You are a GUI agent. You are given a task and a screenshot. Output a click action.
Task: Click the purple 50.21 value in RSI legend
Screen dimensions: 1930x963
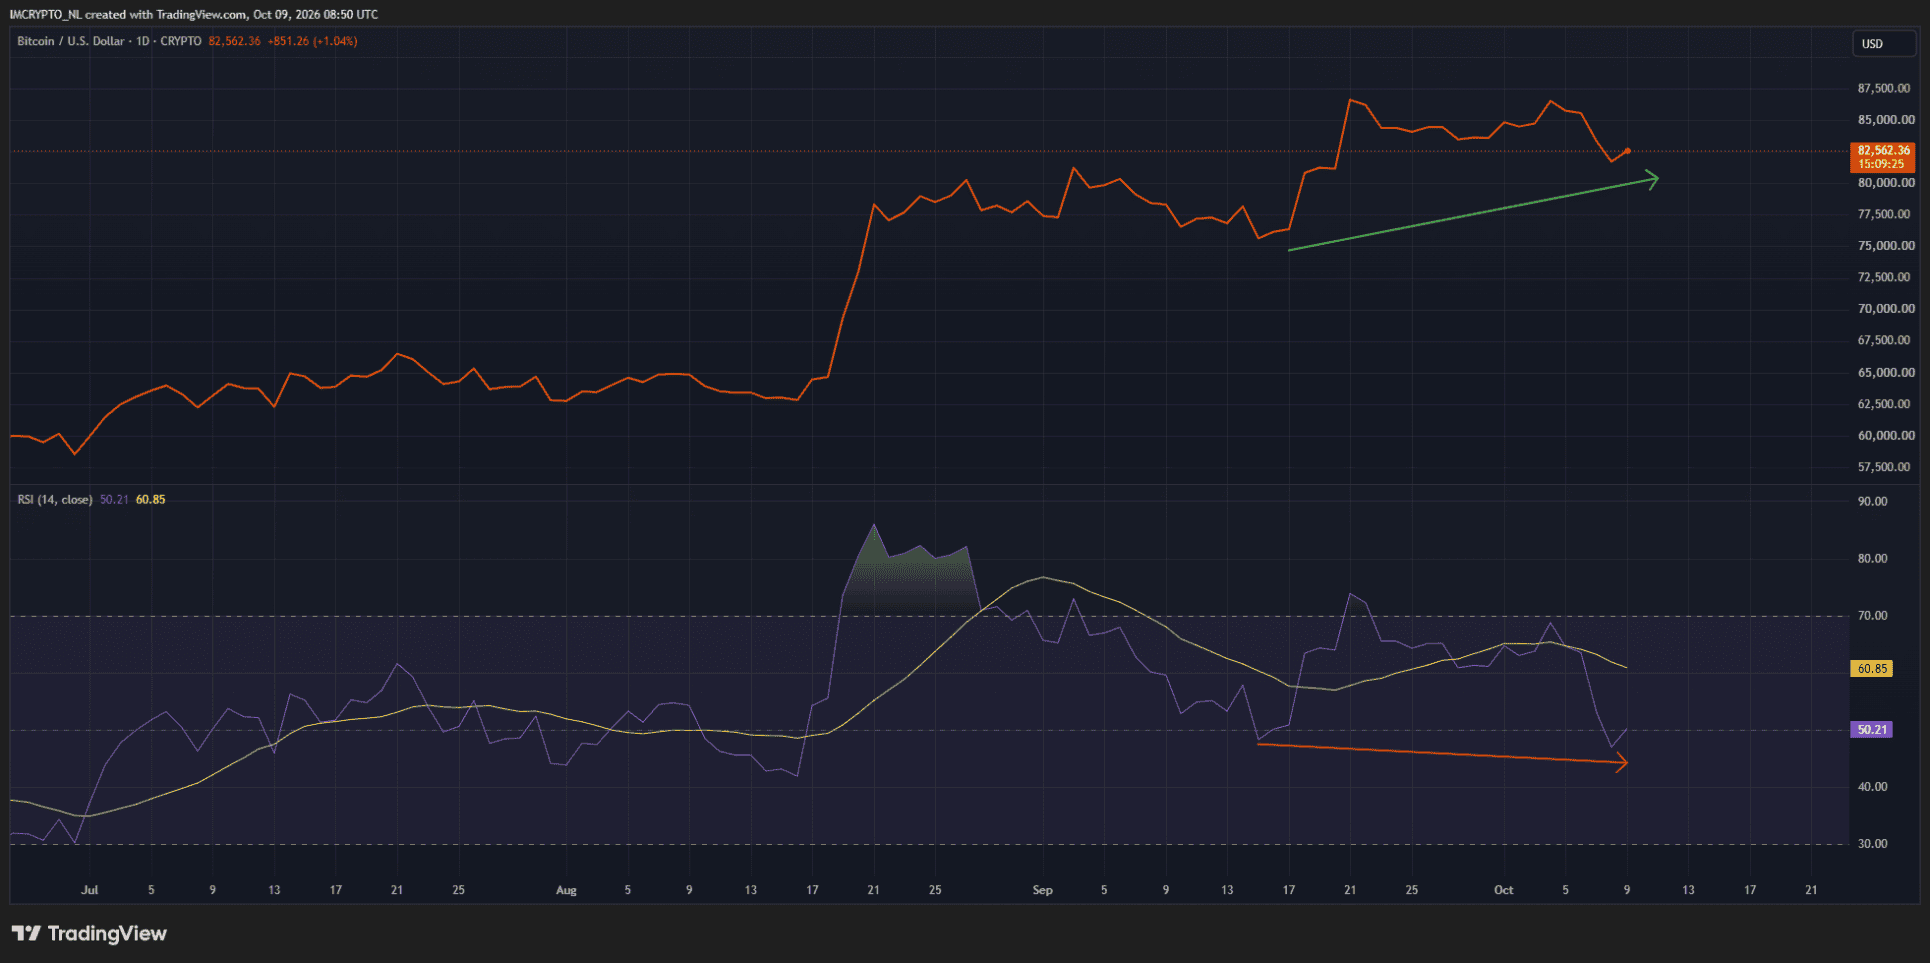(114, 499)
